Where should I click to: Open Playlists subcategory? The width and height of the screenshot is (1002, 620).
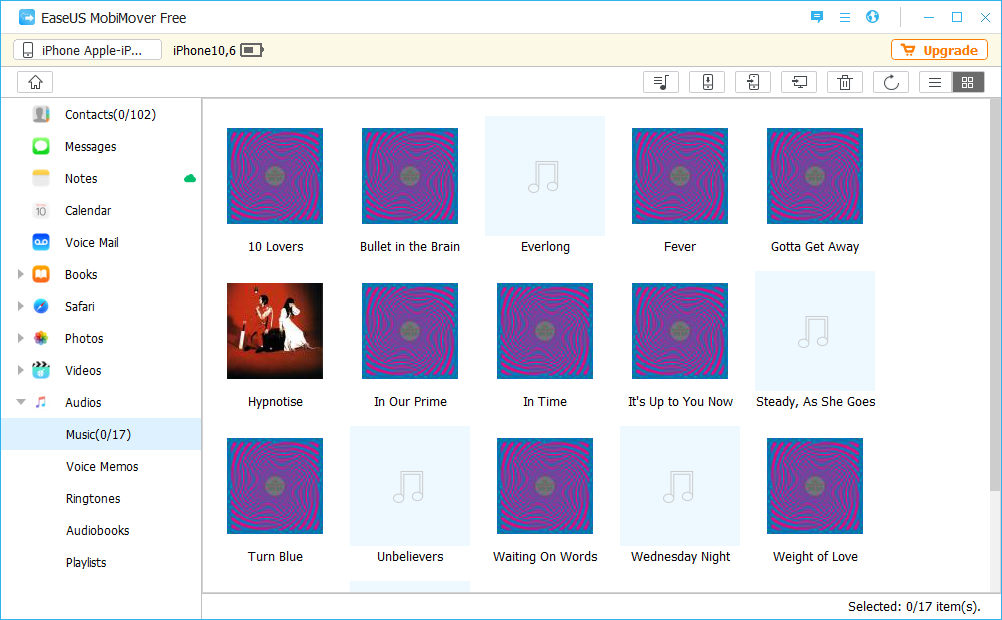click(x=86, y=562)
